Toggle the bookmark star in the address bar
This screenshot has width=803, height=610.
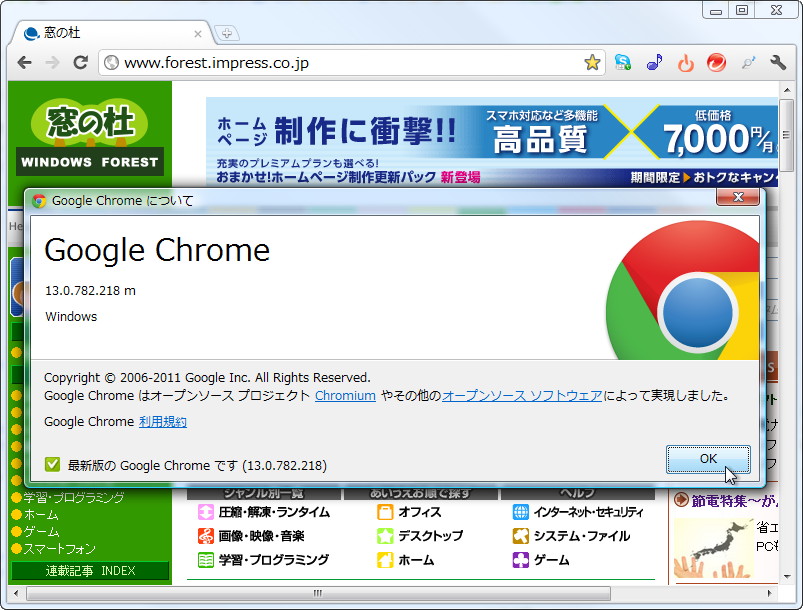(592, 62)
